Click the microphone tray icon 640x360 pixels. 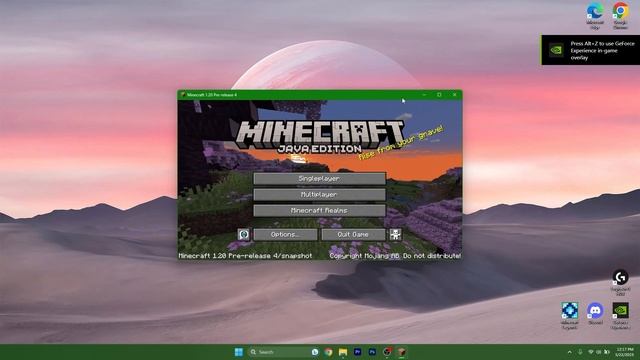coord(580,352)
